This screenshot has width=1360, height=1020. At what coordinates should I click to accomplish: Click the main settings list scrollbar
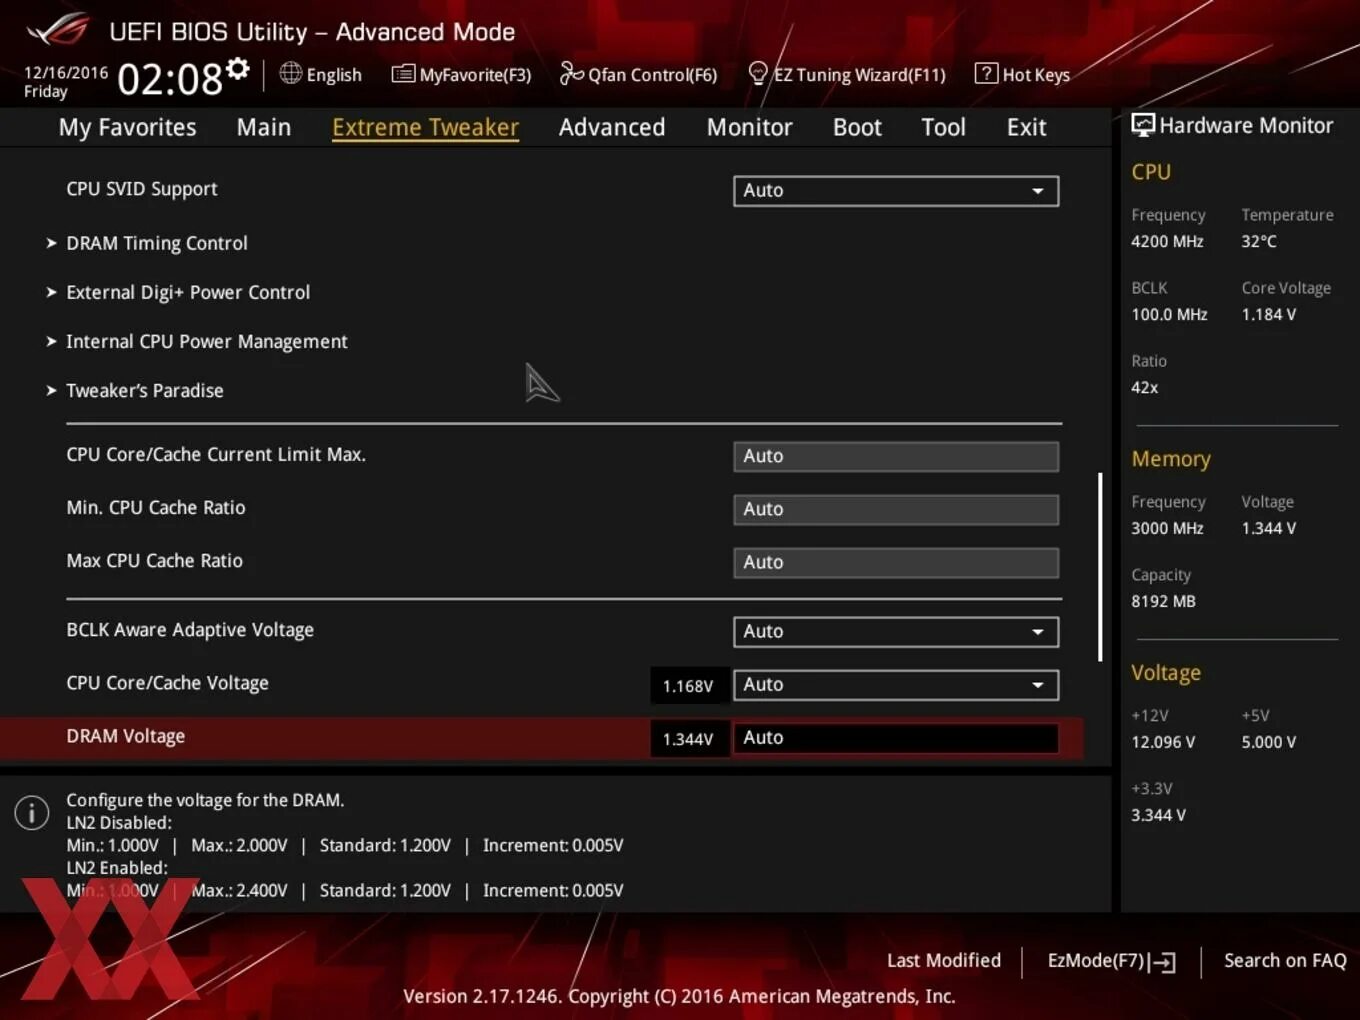(1100, 567)
